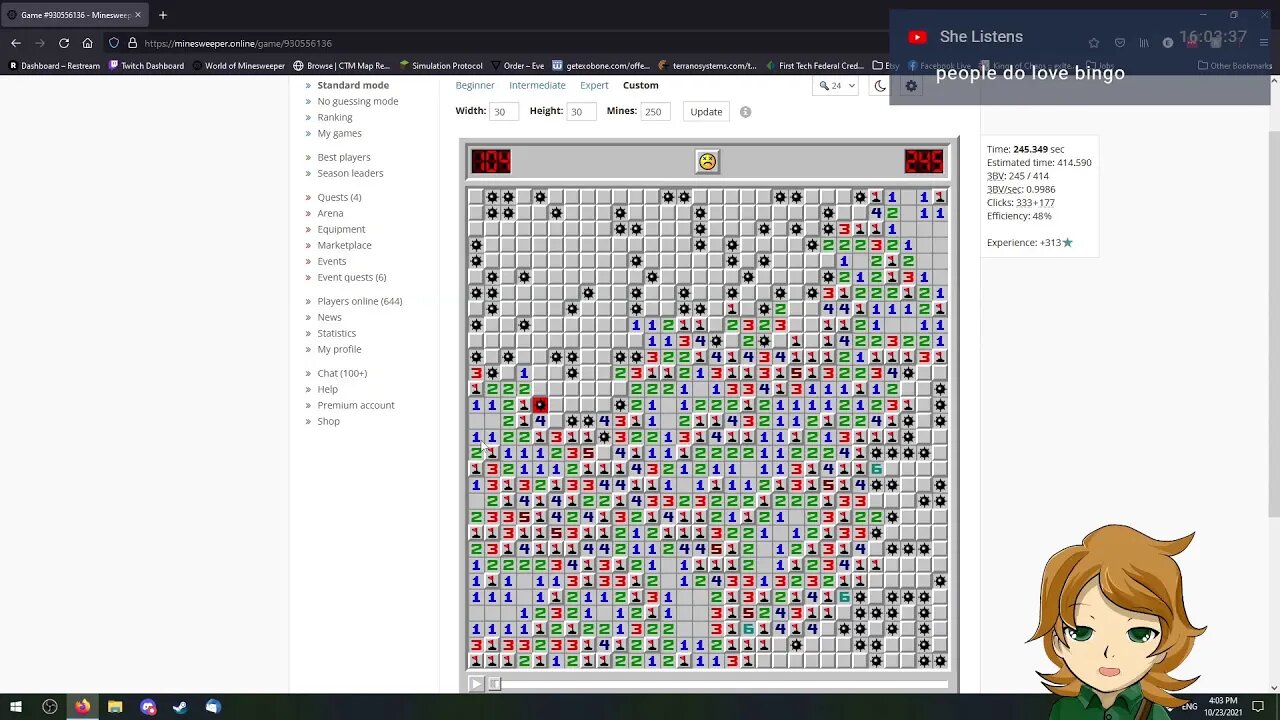Viewport: 1280px width, 720px height.
Task: Open the Statistics page
Action: pos(336,333)
